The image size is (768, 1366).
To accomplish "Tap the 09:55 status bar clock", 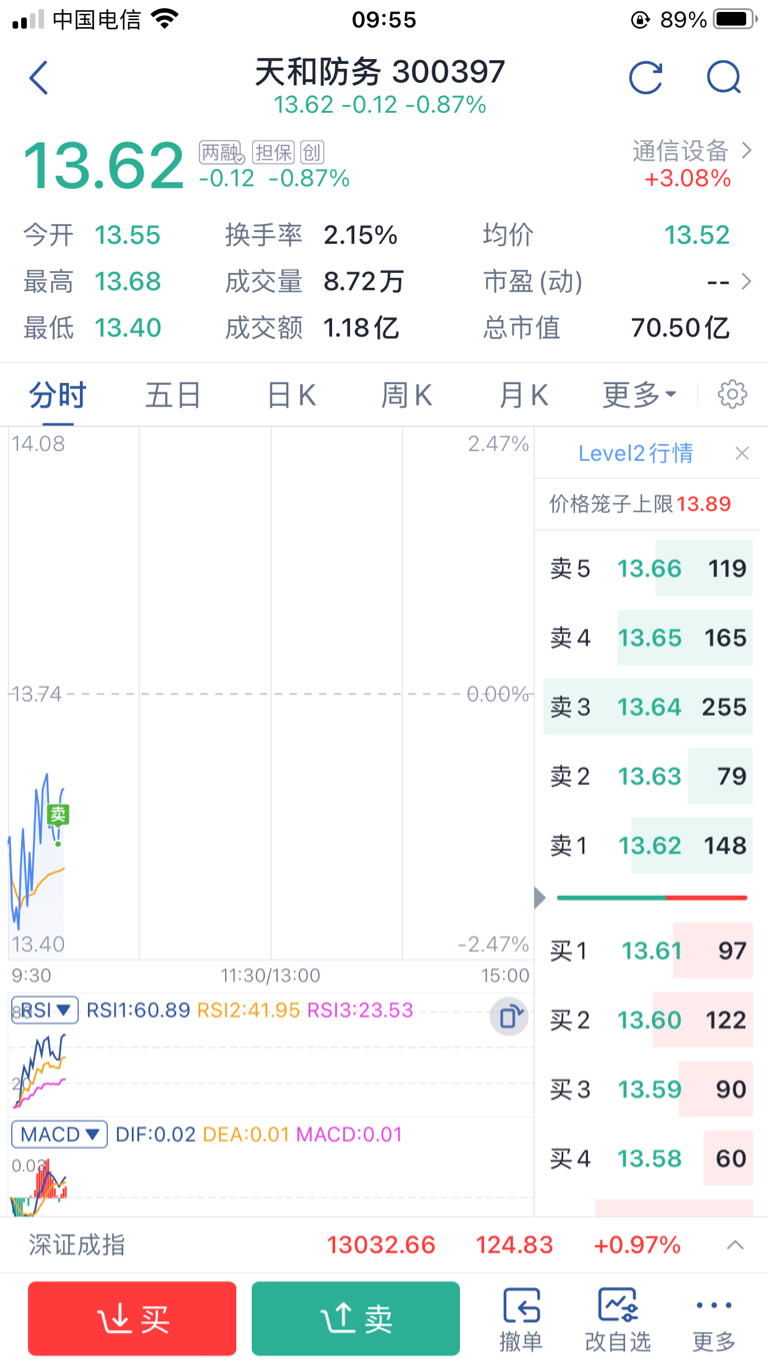I will (x=384, y=19).
